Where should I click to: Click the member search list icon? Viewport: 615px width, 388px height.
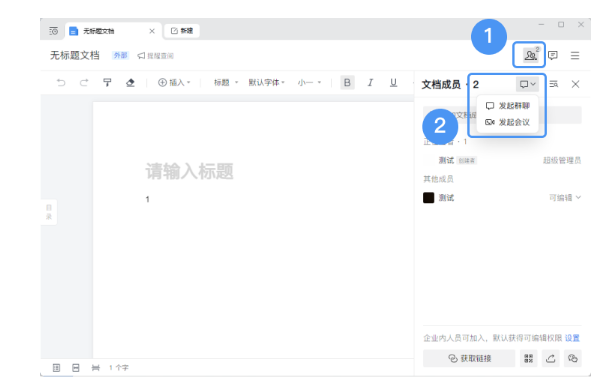554,84
